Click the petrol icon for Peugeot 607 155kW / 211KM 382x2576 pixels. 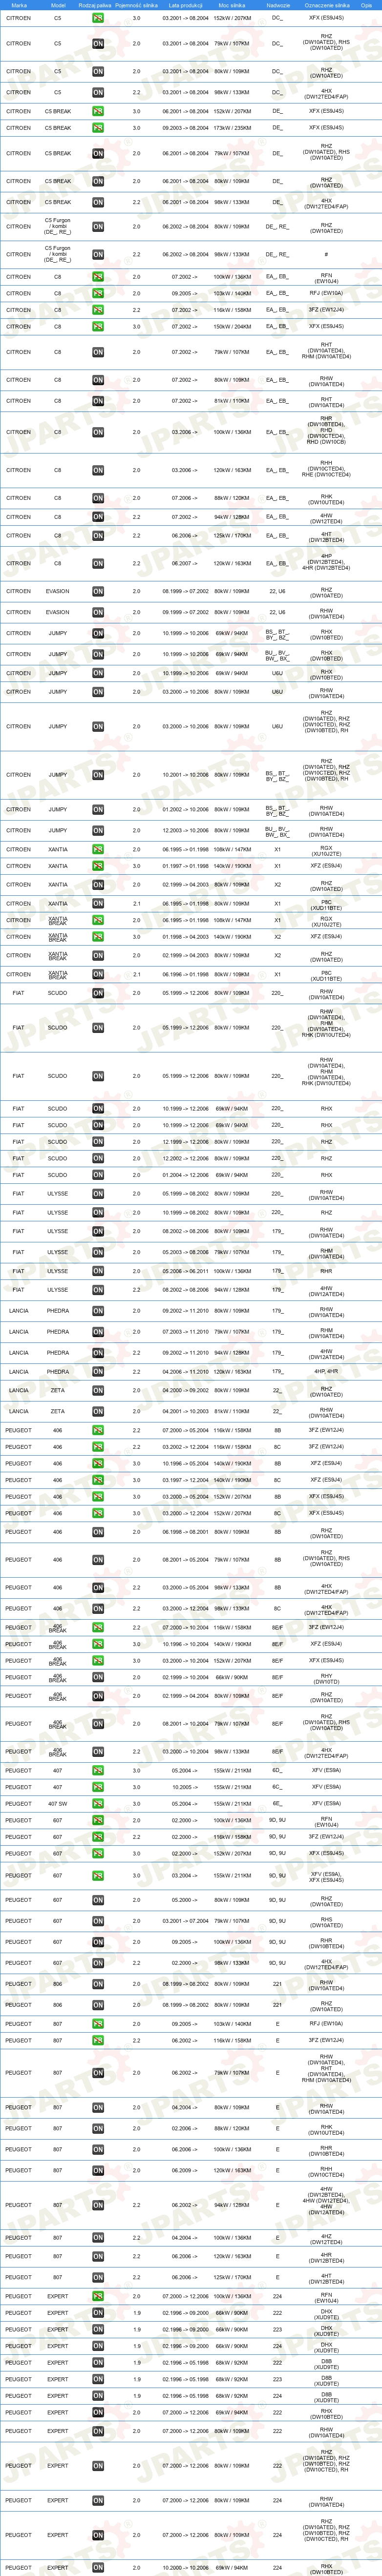click(98, 1876)
